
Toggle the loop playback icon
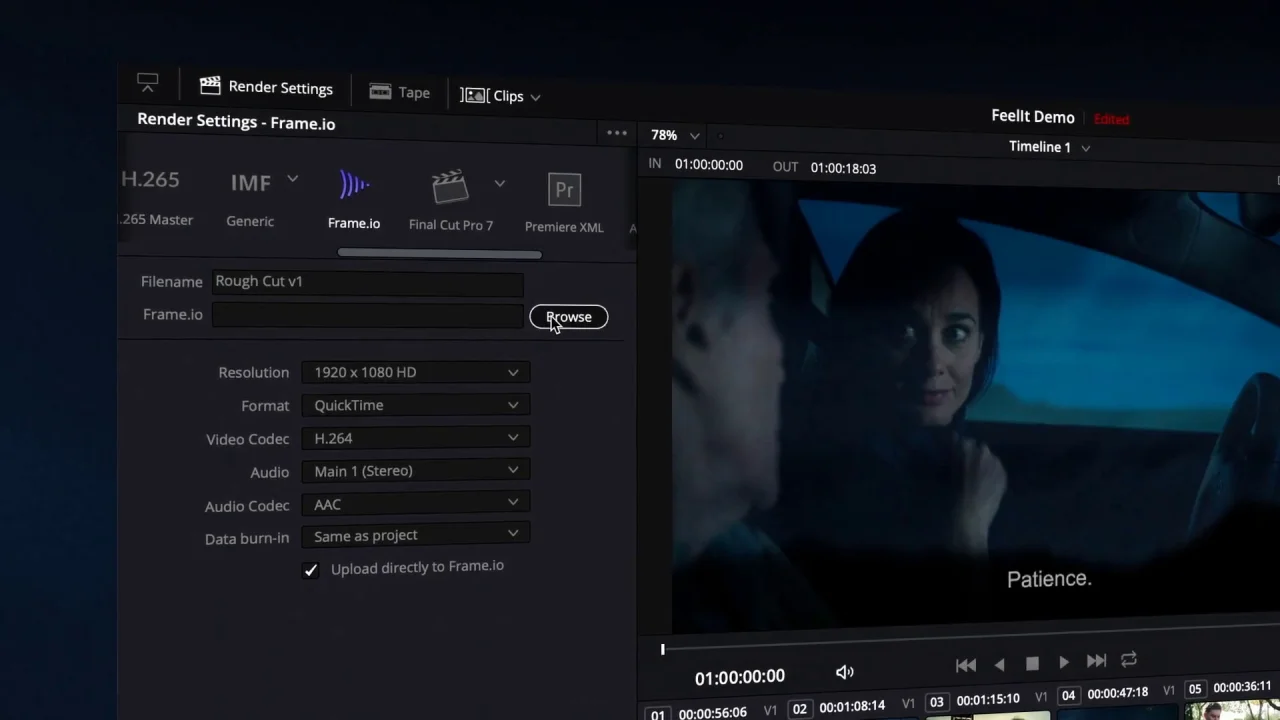point(1129,659)
